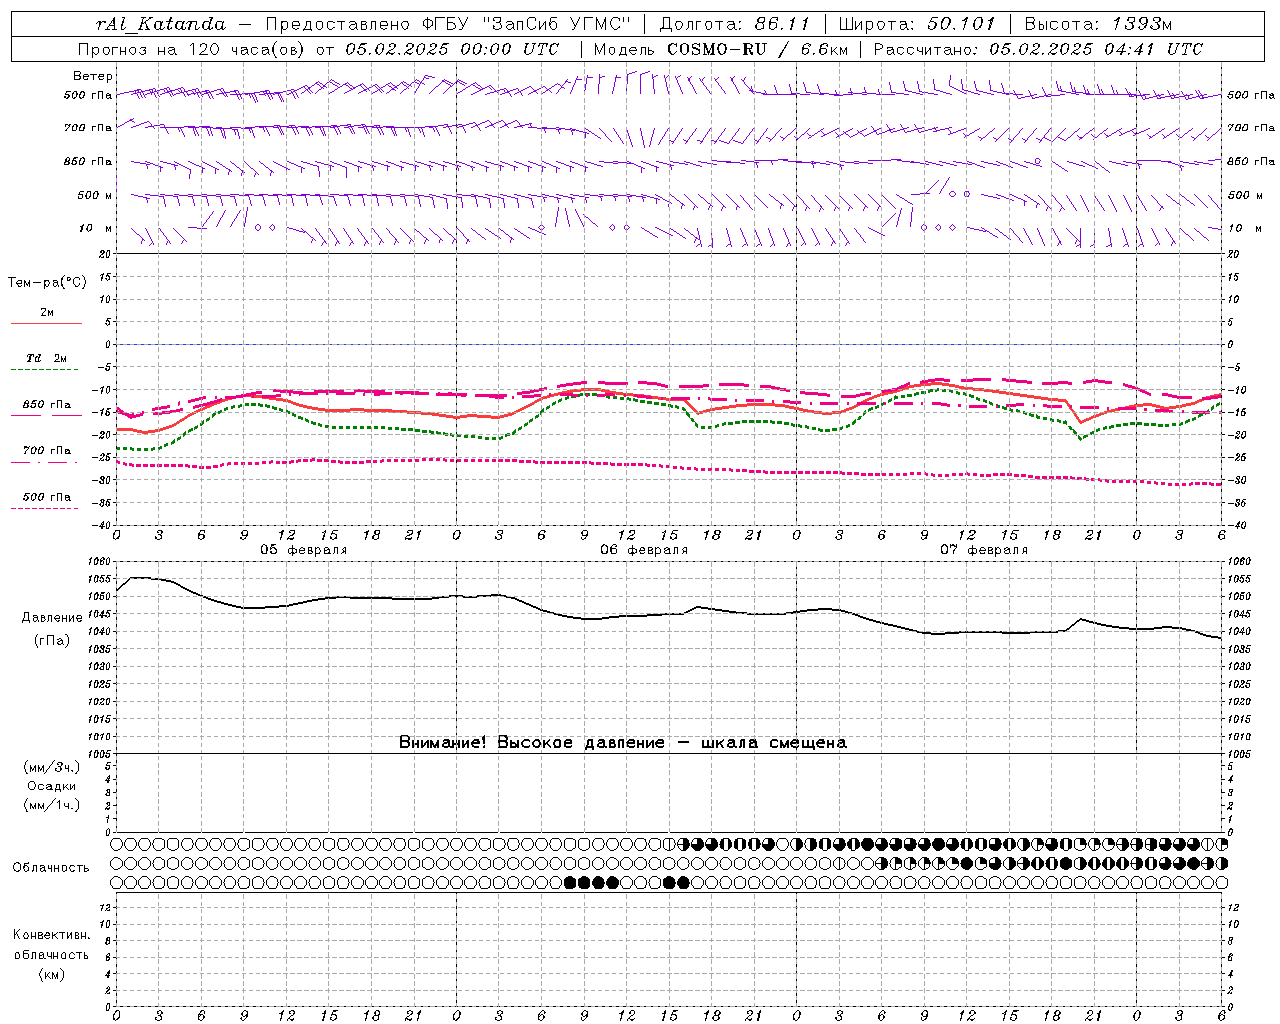Click the station name rAl_Katanda in the header
Image resolution: width=1280 pixels, height=1024 pixels.
click(161, 24)
